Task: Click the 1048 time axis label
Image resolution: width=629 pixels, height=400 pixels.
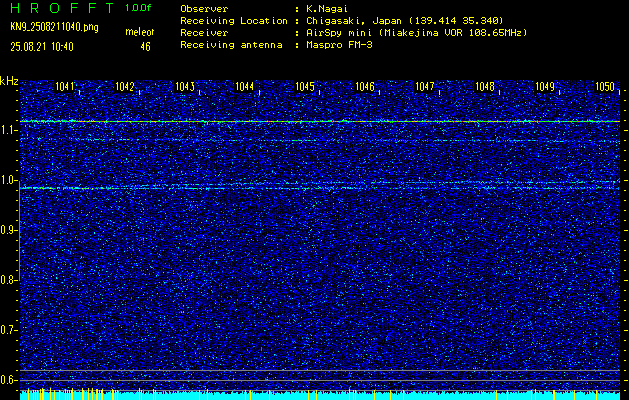Action: click(x=485, y=86)
